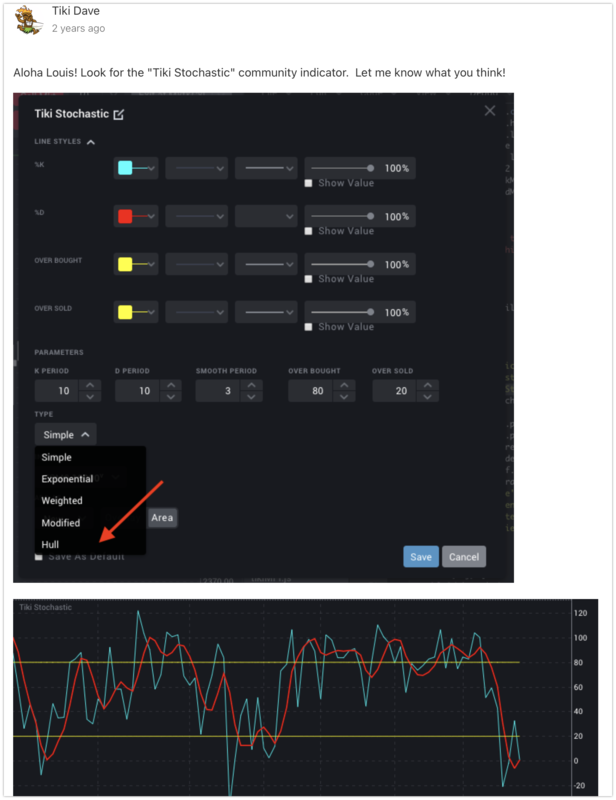
Task: Click the '2 years ago' timestamp
Action: 78,29
